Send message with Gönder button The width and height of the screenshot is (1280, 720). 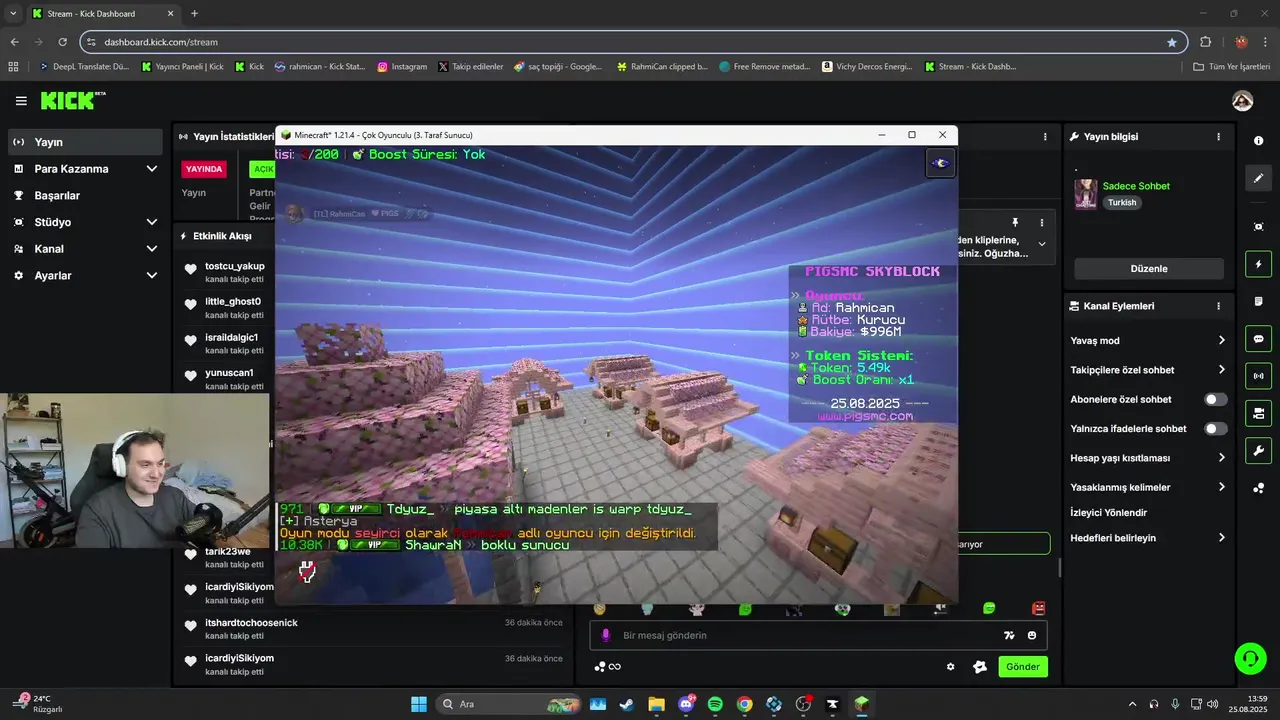click(1023, 667)
